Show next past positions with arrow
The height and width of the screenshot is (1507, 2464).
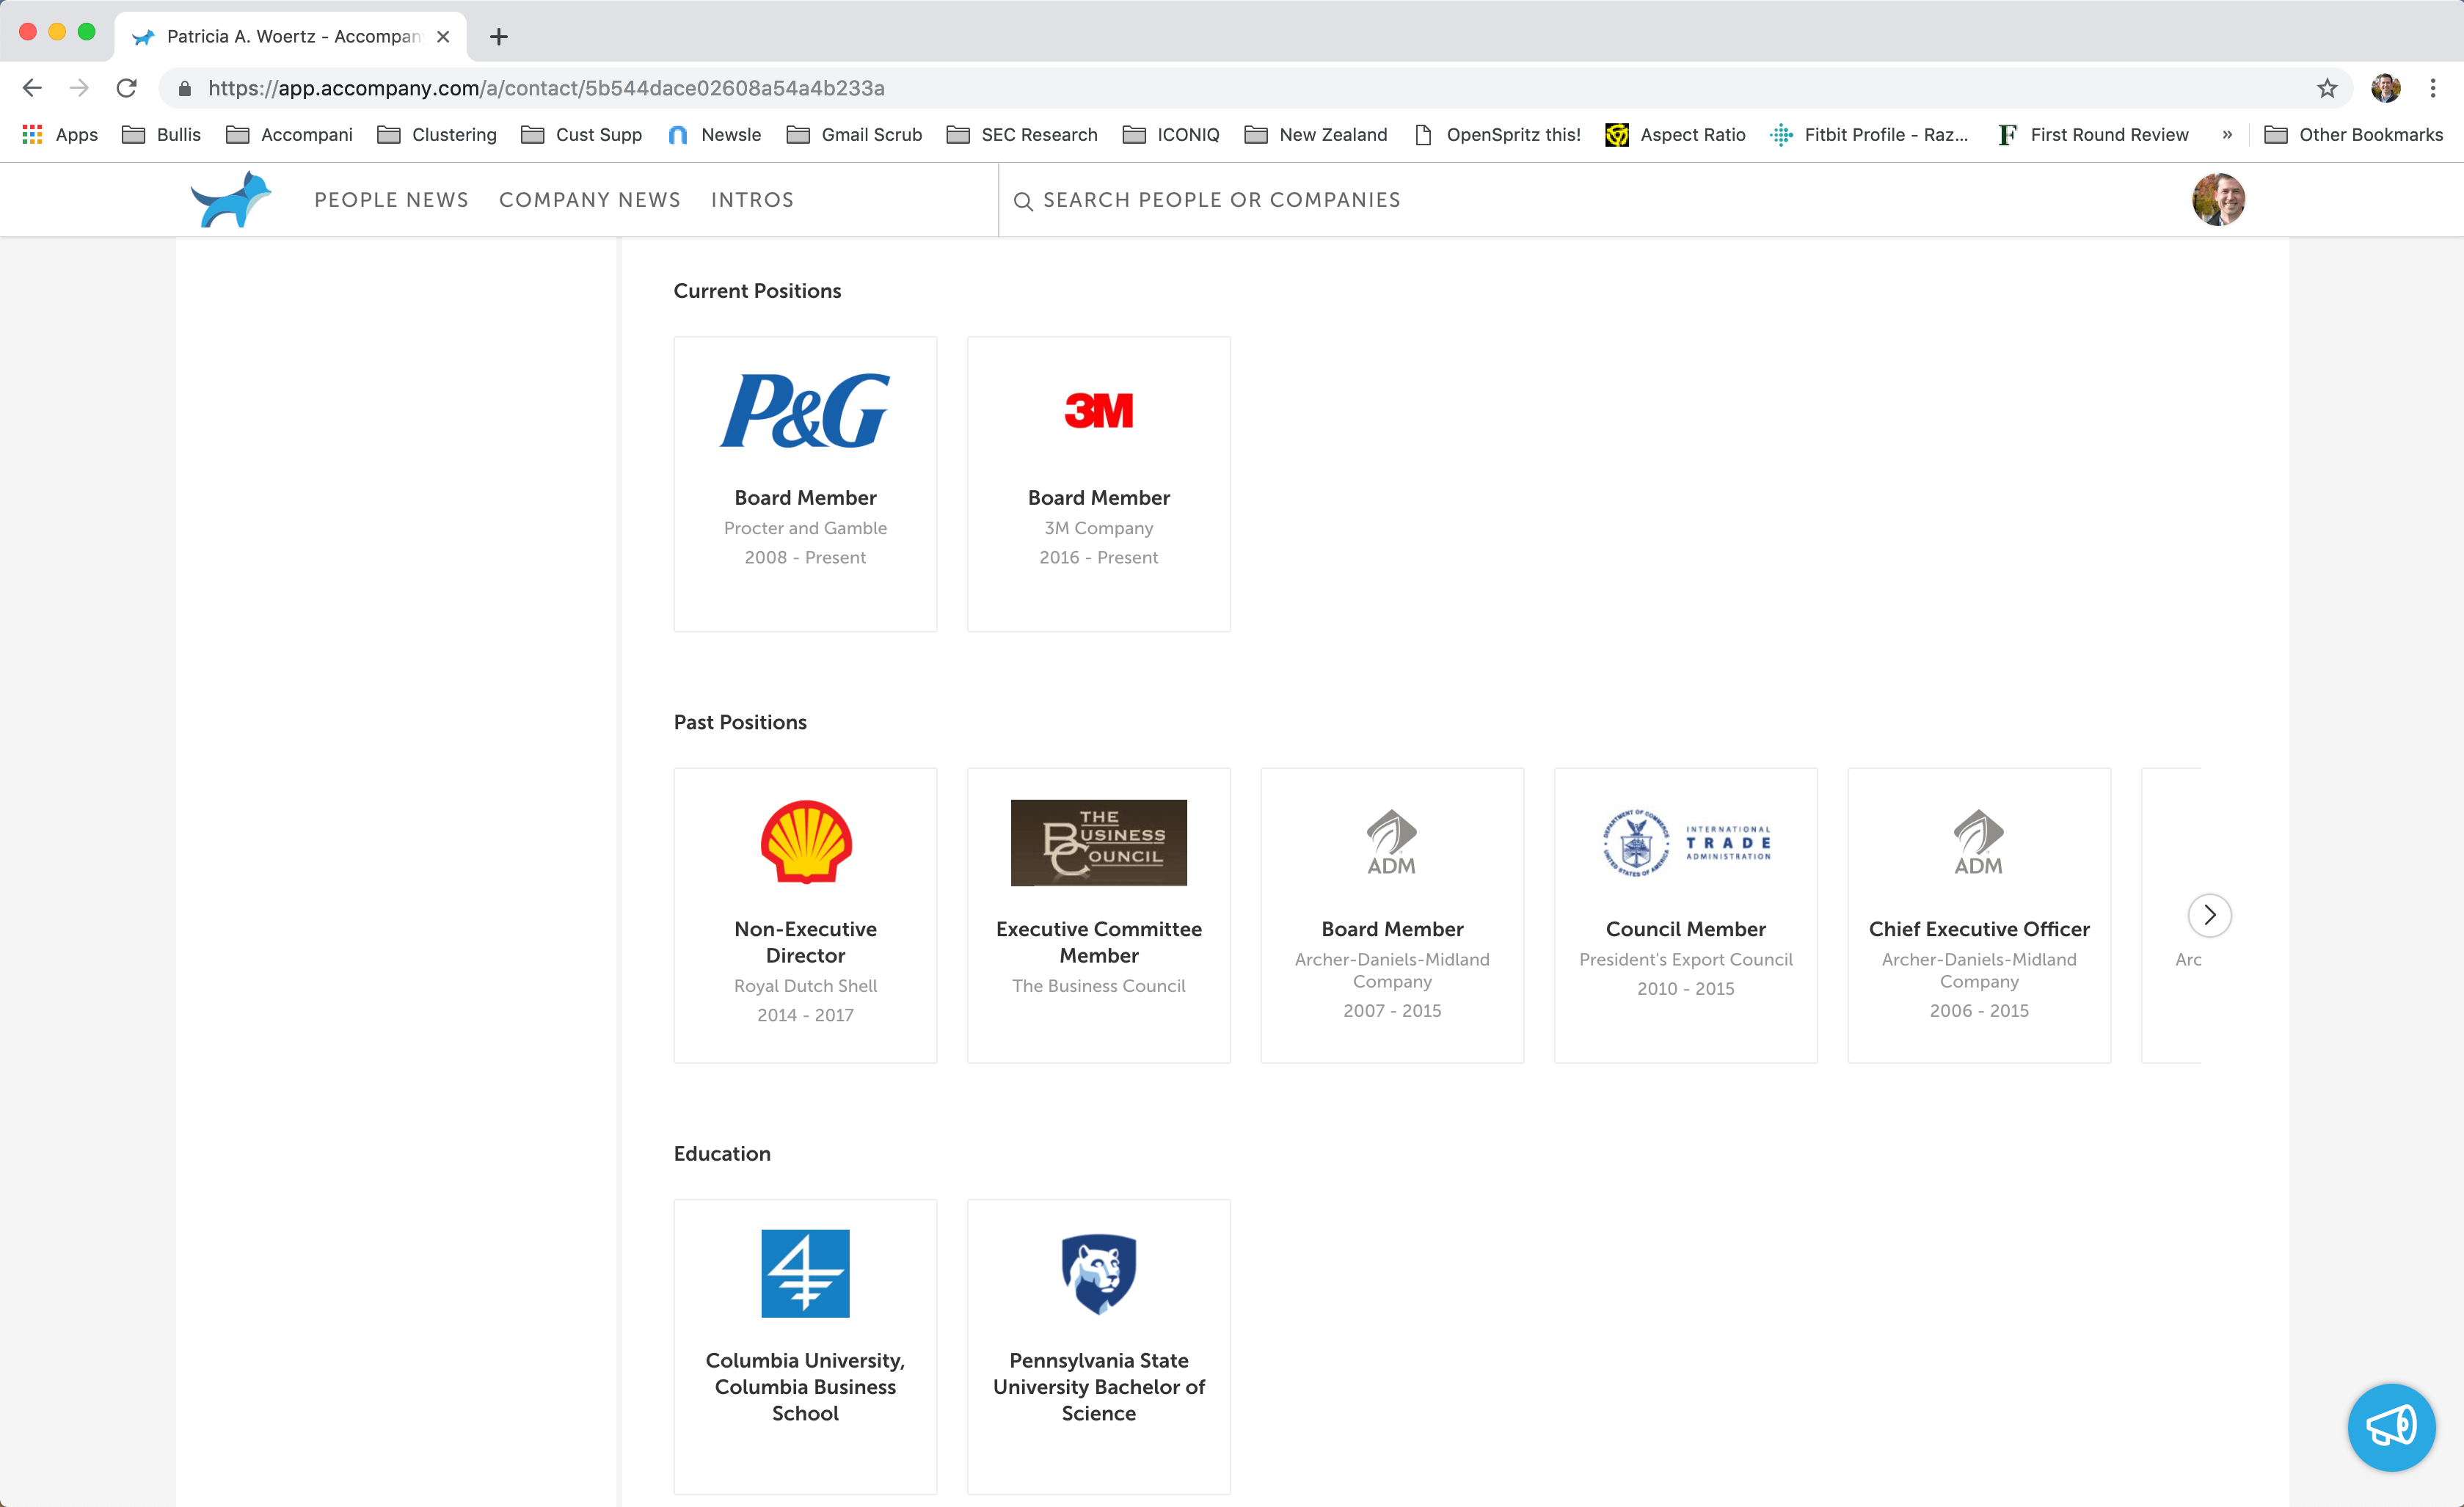click(2209, 915)
